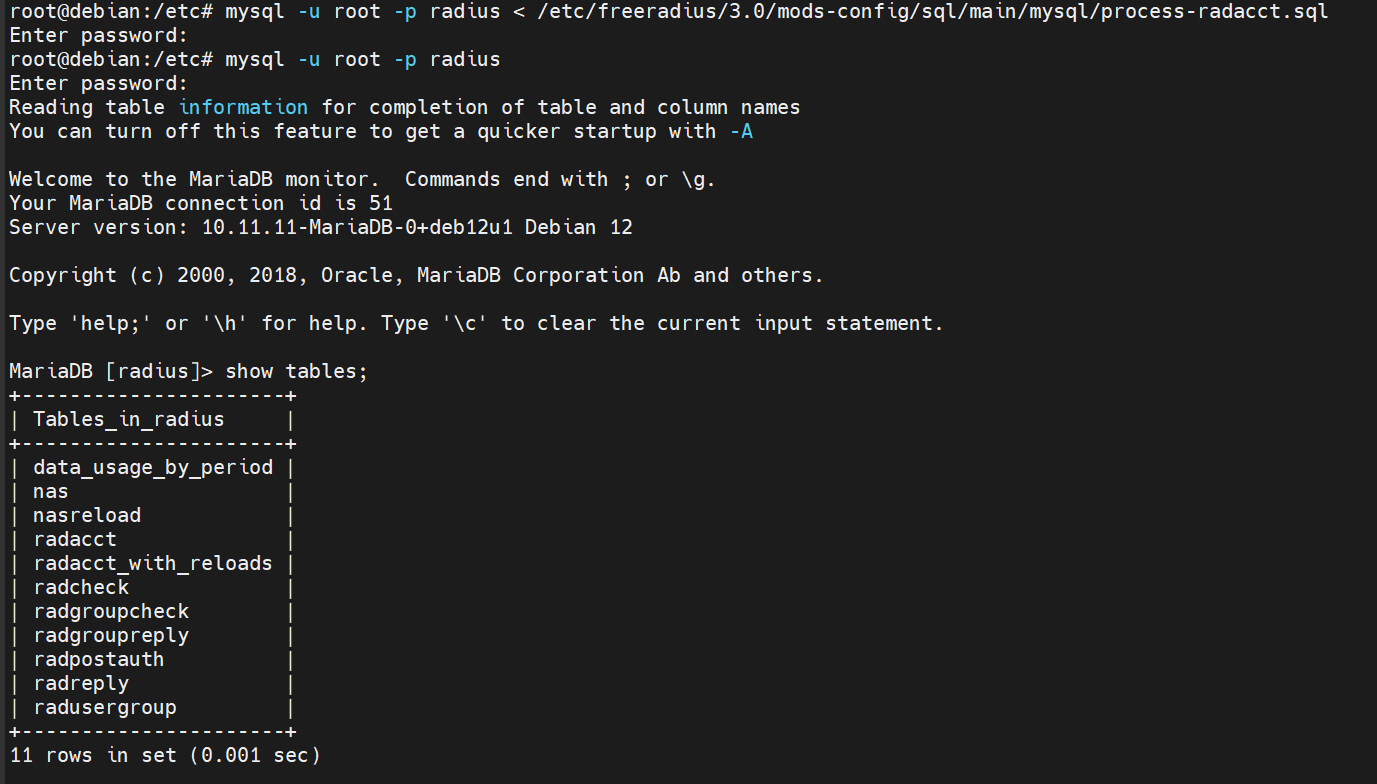Select the radcheck table name
1377x784 pixels.
click(x=81, y=587)
